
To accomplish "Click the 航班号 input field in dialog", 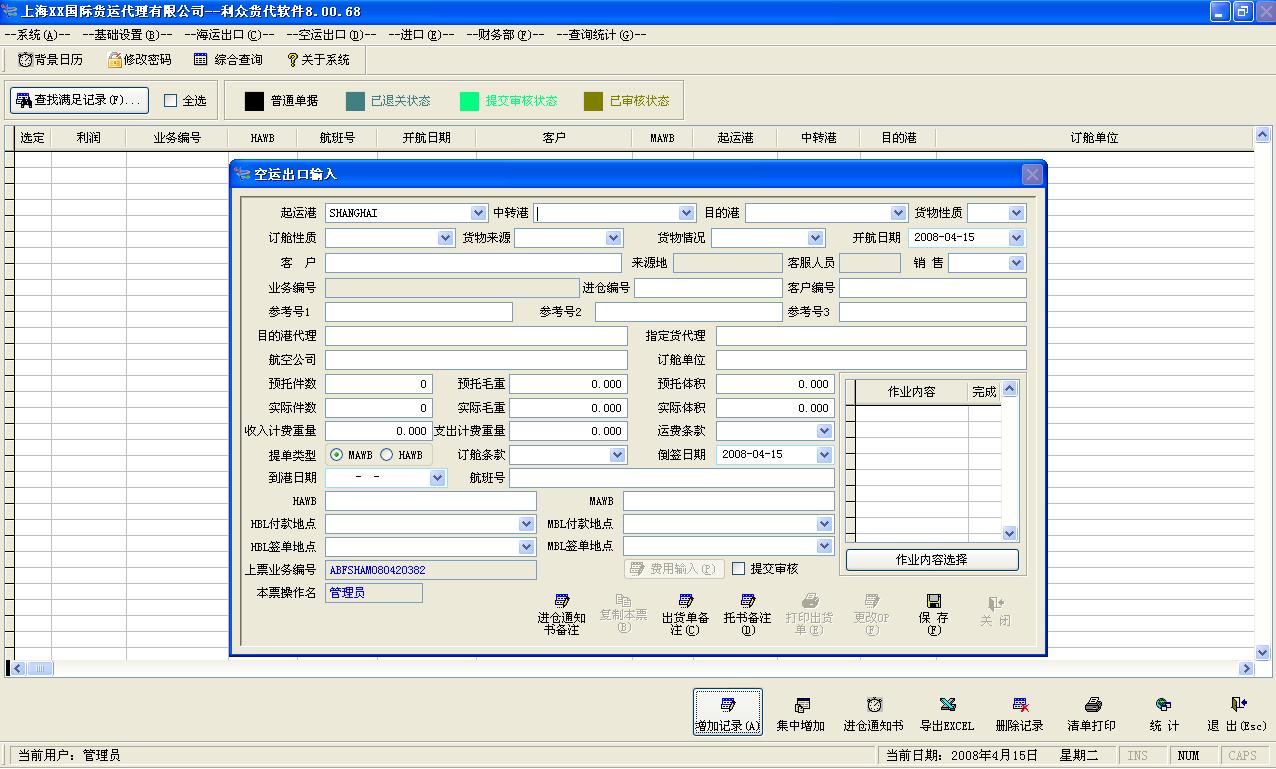I will pos(672,479).
